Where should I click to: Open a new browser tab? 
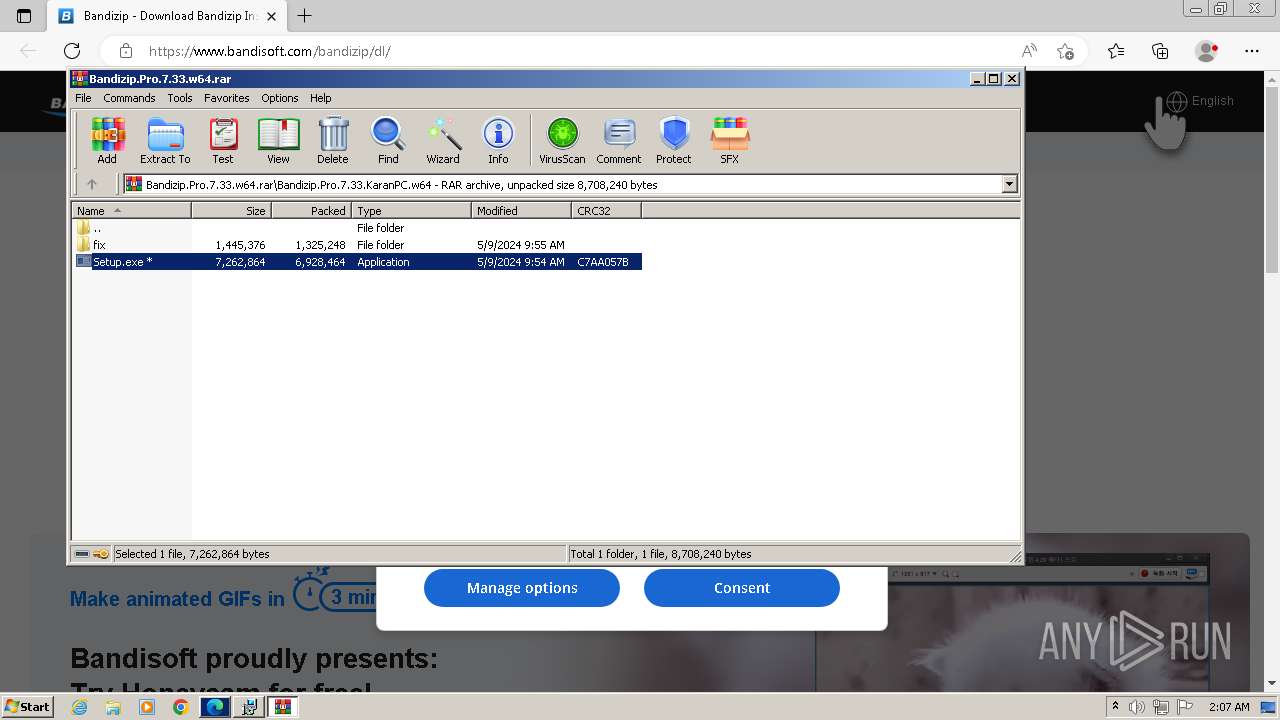pos(305,16)
